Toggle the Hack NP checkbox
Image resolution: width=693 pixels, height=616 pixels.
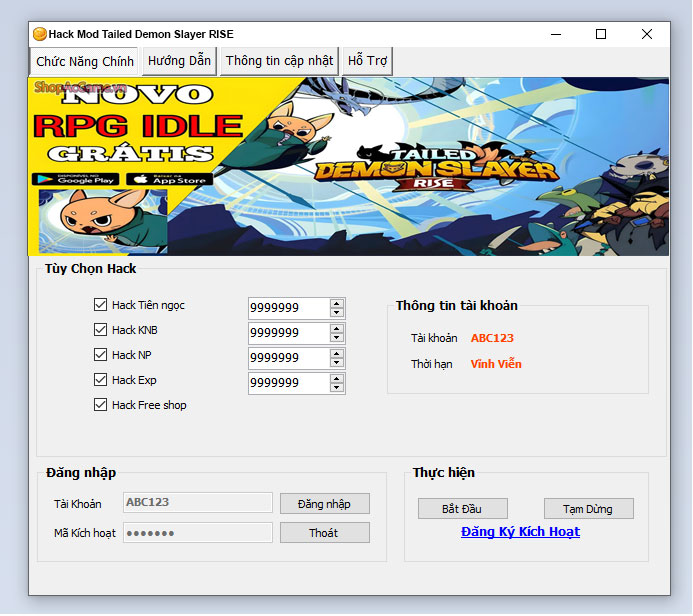(x=100, y=355)
